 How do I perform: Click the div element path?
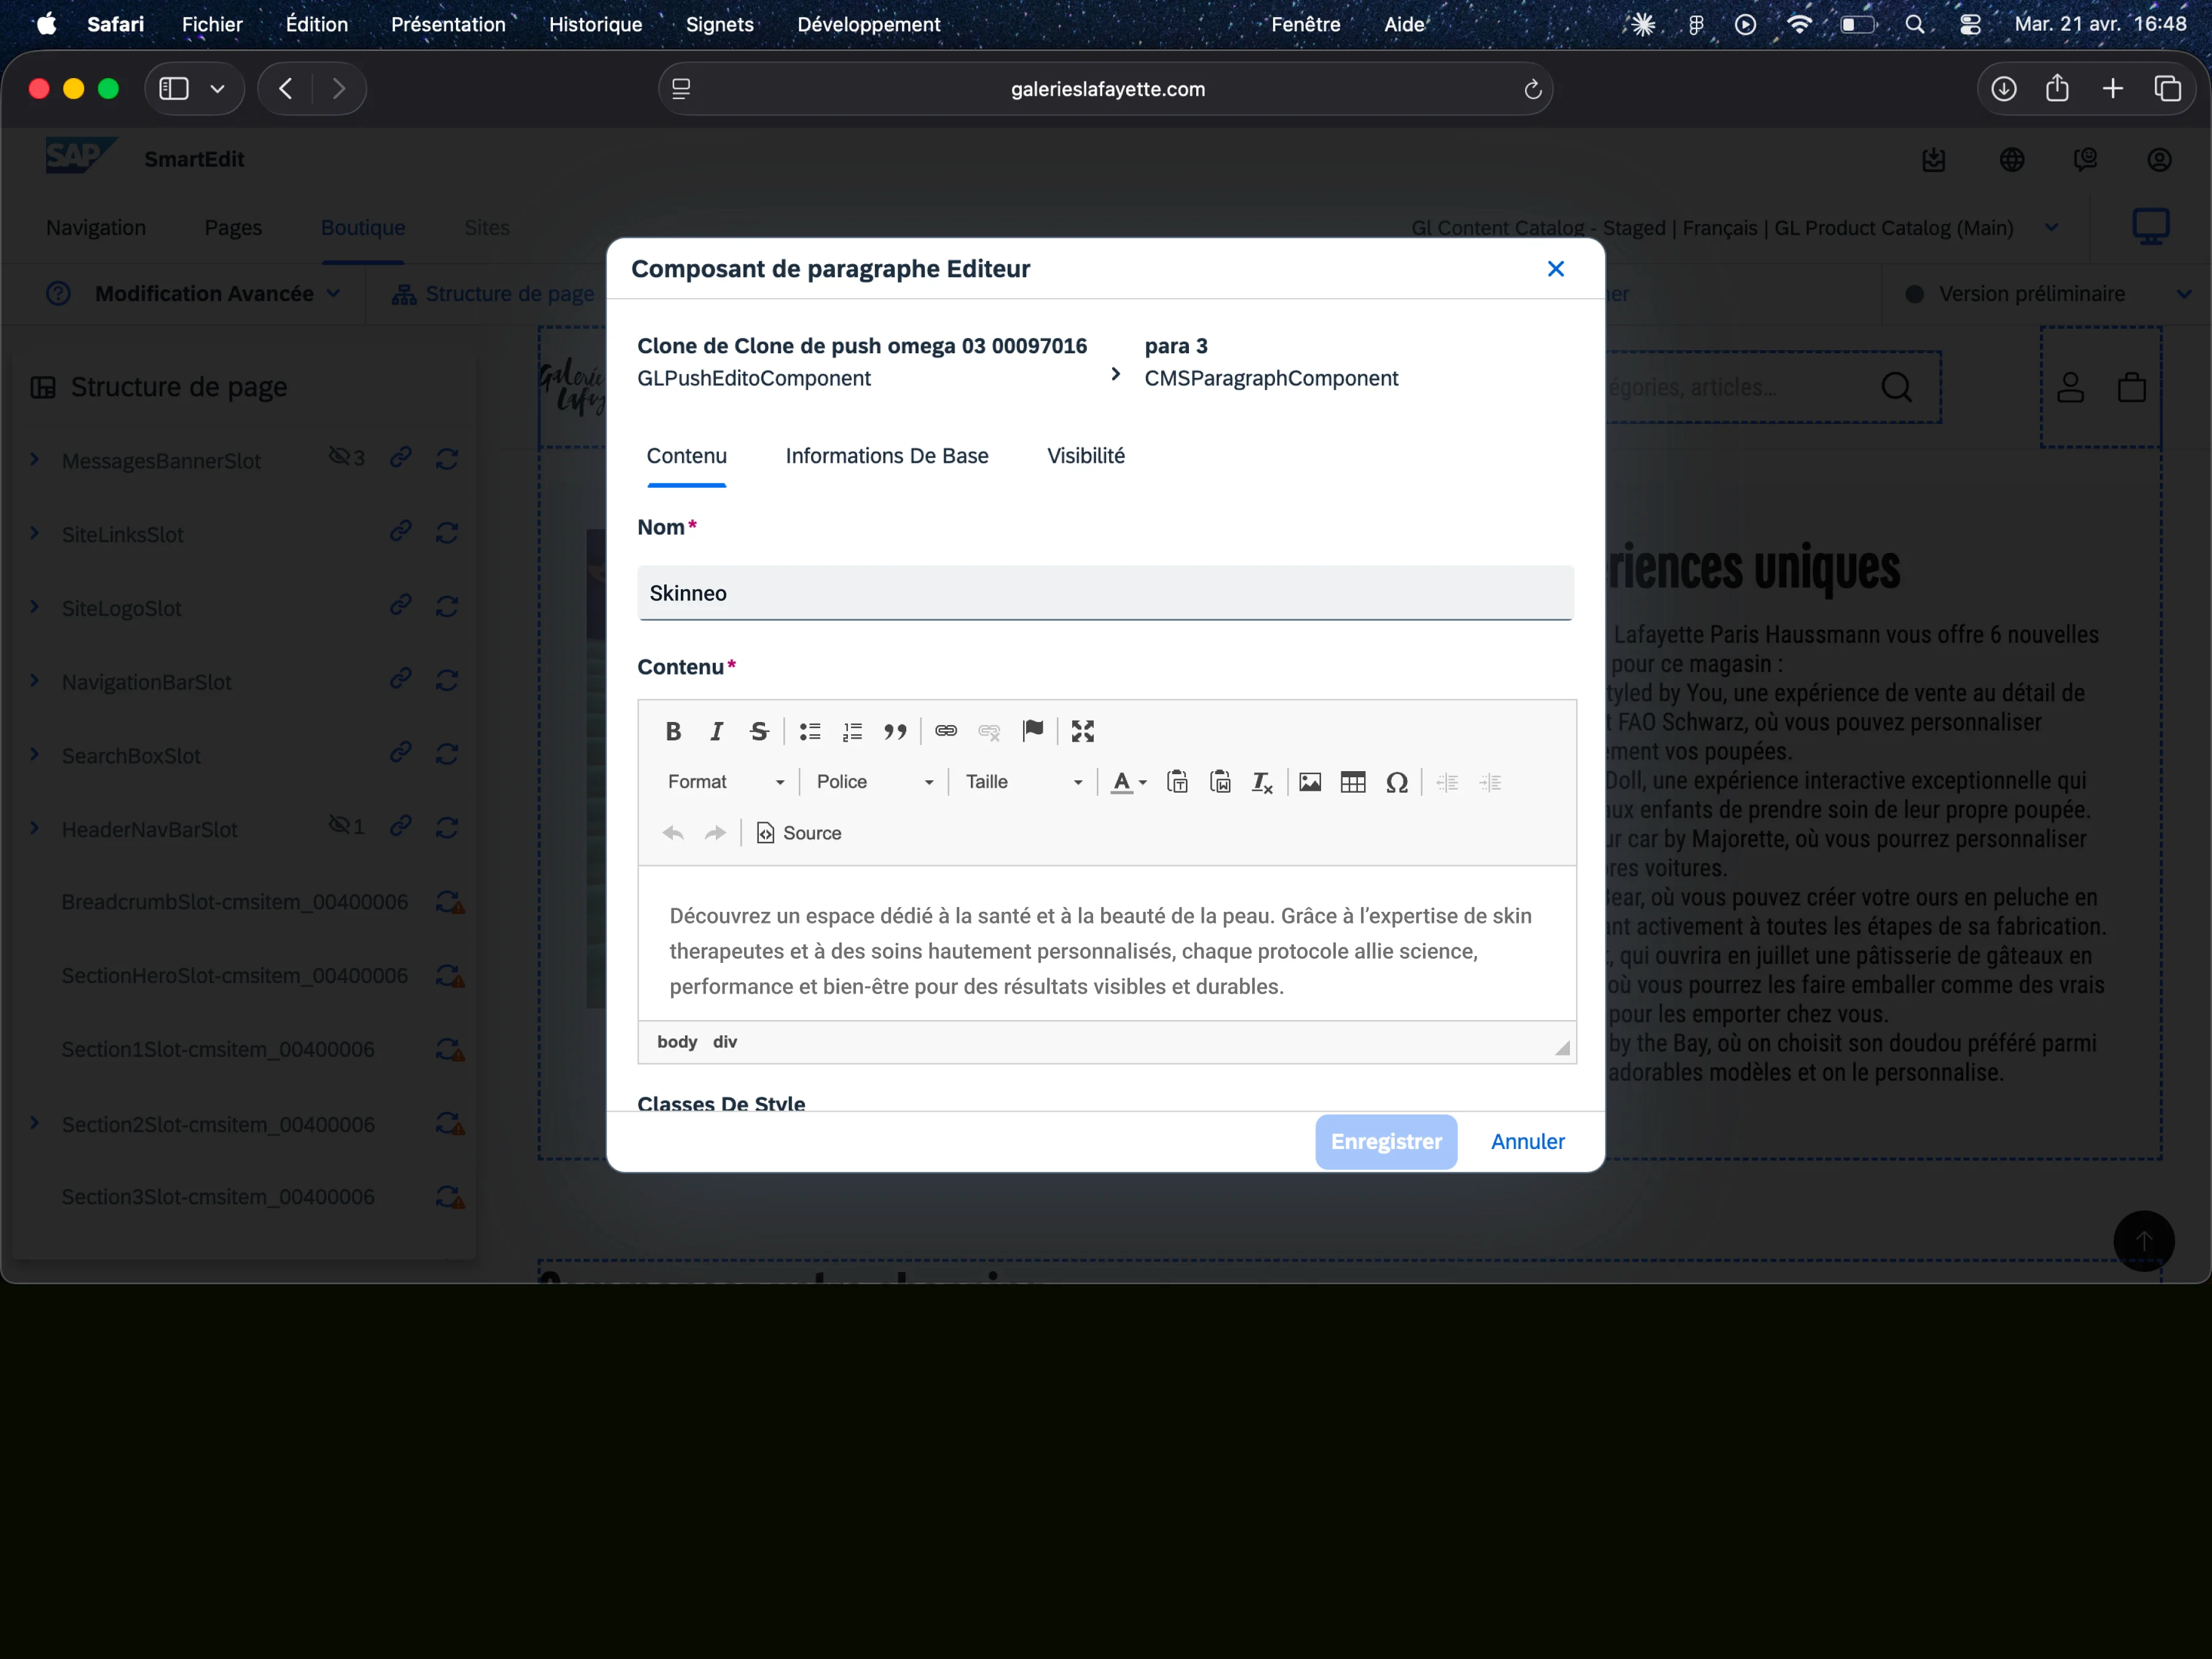[725, 1042]
